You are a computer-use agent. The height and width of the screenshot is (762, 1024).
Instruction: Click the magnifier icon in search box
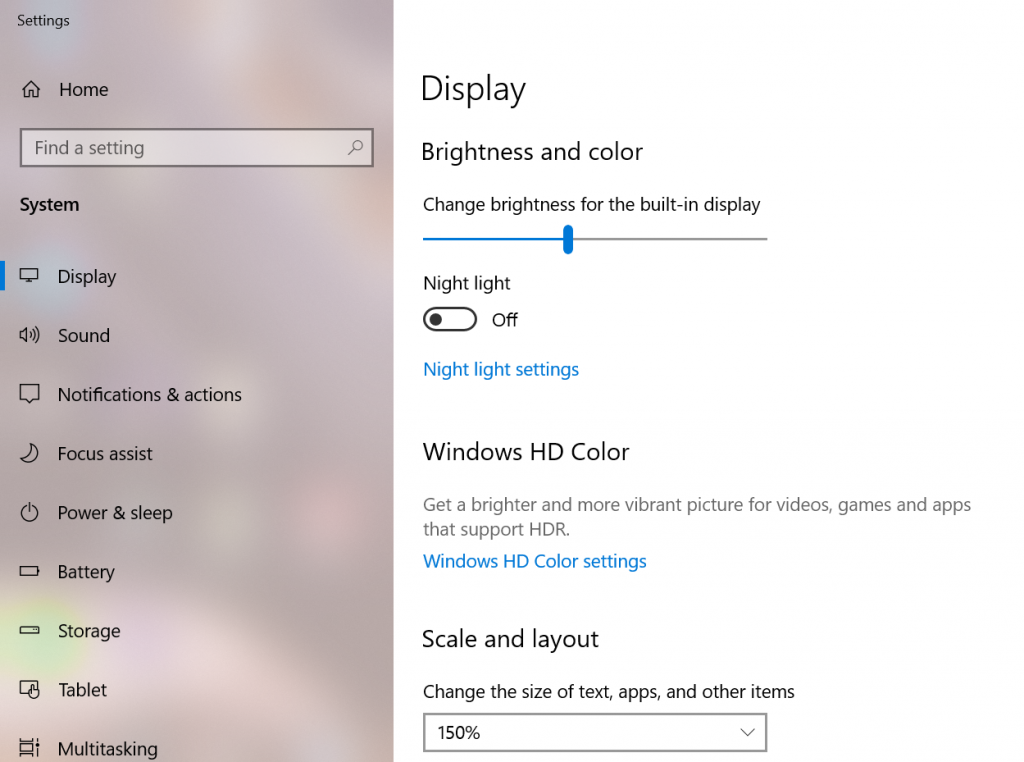[355, 148]
